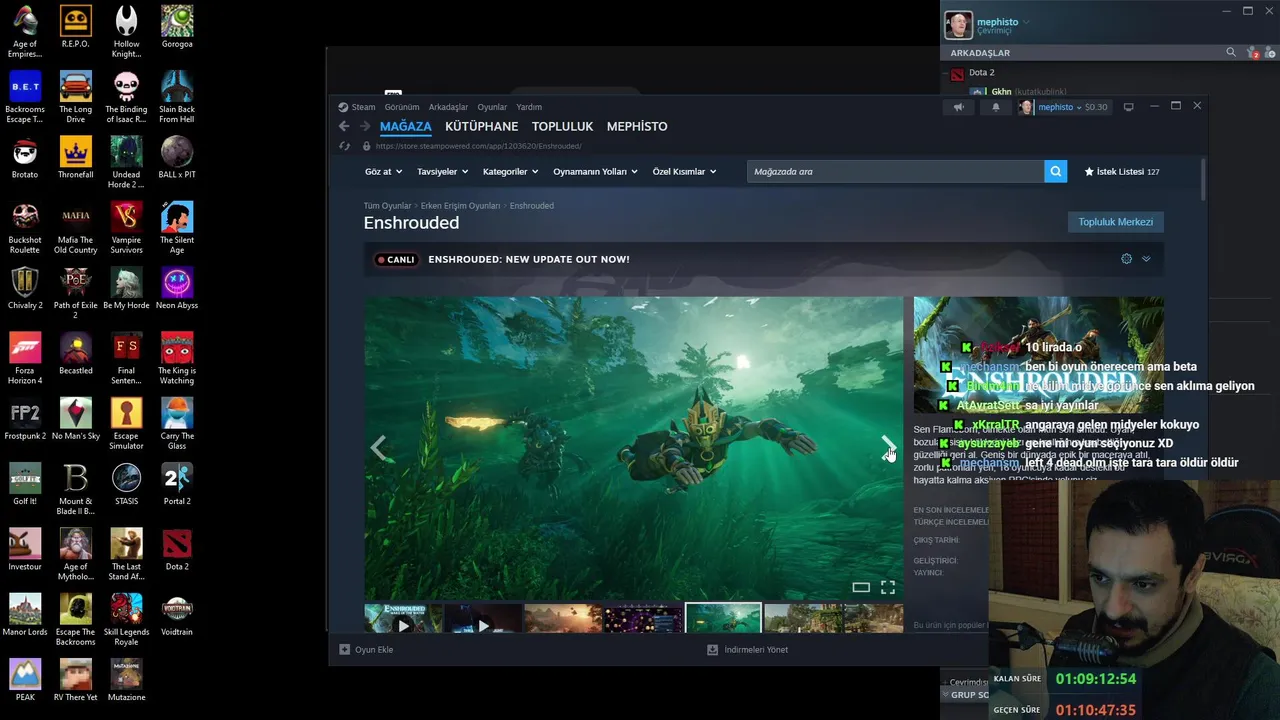Select the Manor Lords desktop icon

click(x=25, y=614)
